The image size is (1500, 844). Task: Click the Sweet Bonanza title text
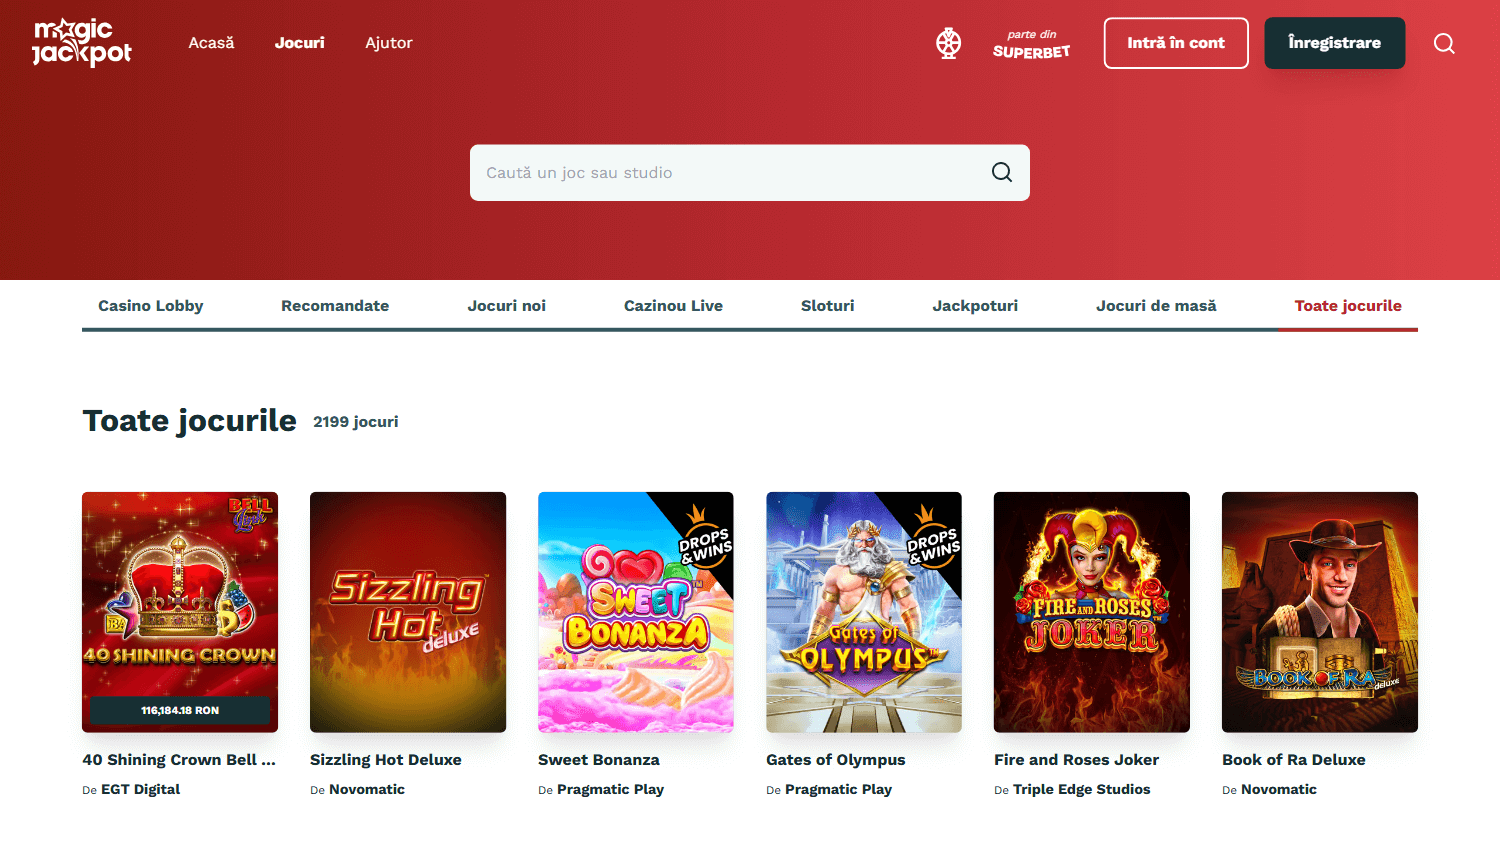pos(599,760)
